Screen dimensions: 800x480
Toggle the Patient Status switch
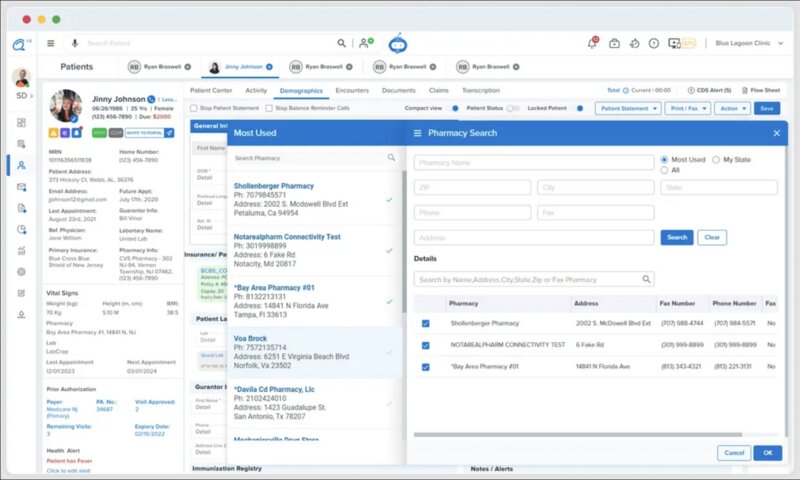(x=512, y=108)
